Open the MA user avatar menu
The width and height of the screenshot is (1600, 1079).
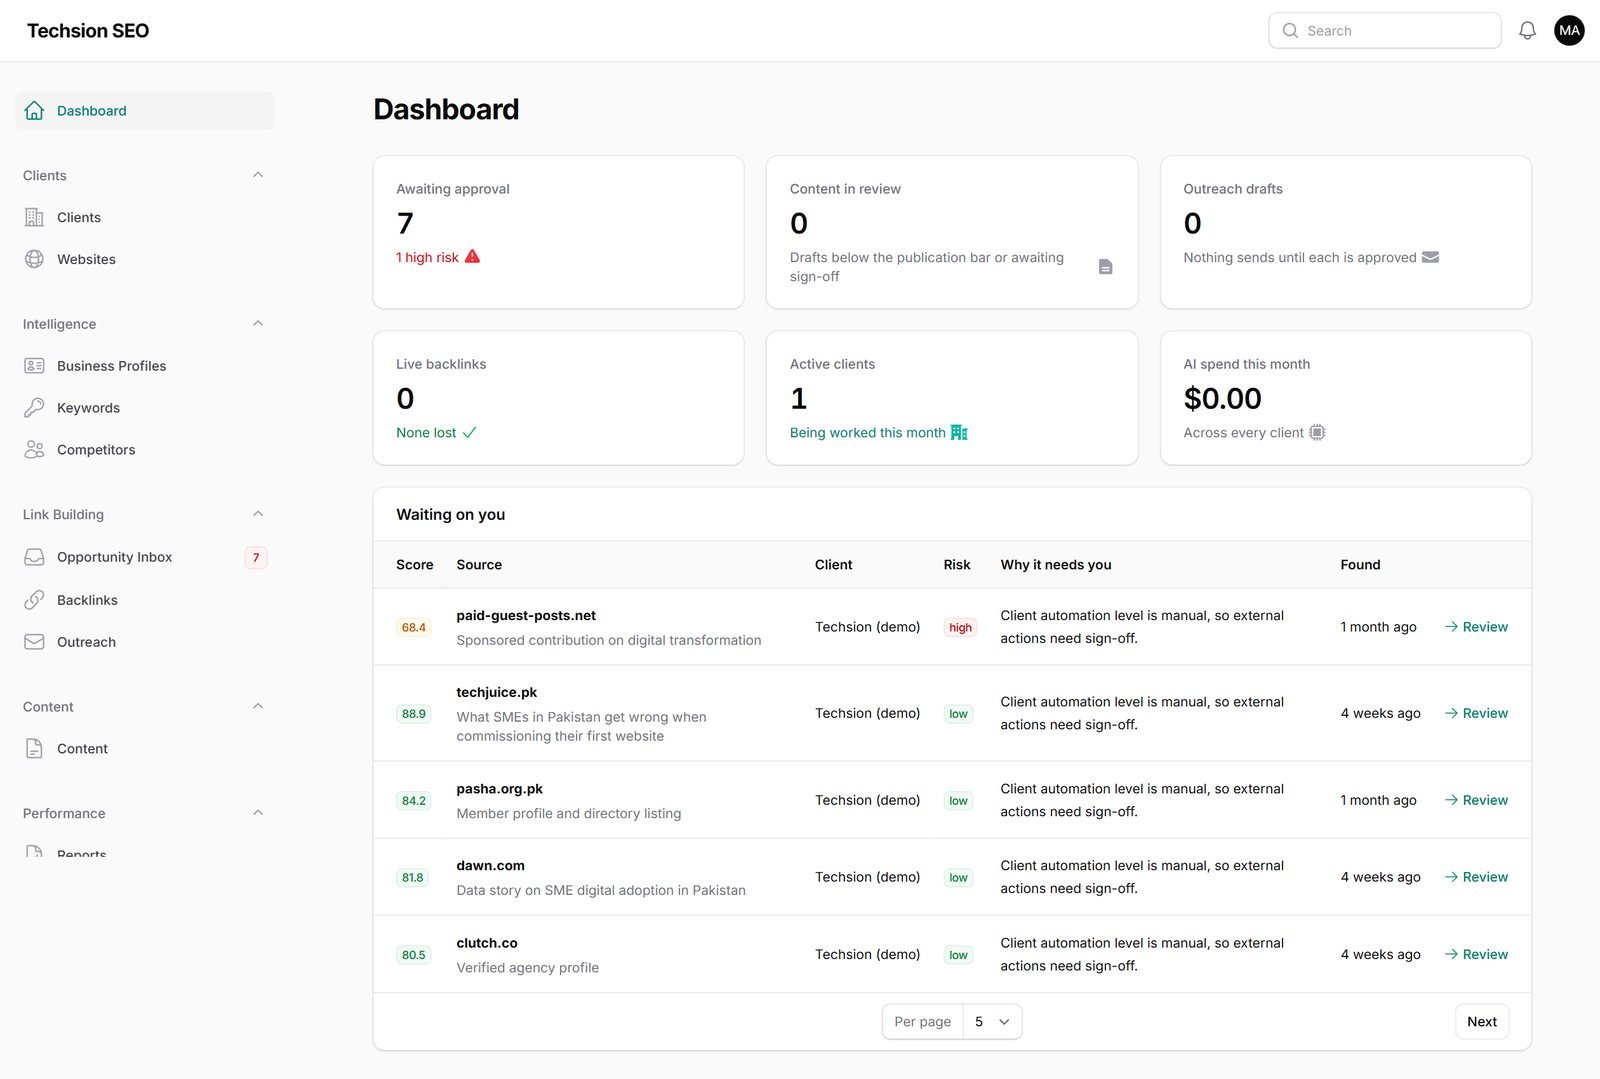[1569, 31]
